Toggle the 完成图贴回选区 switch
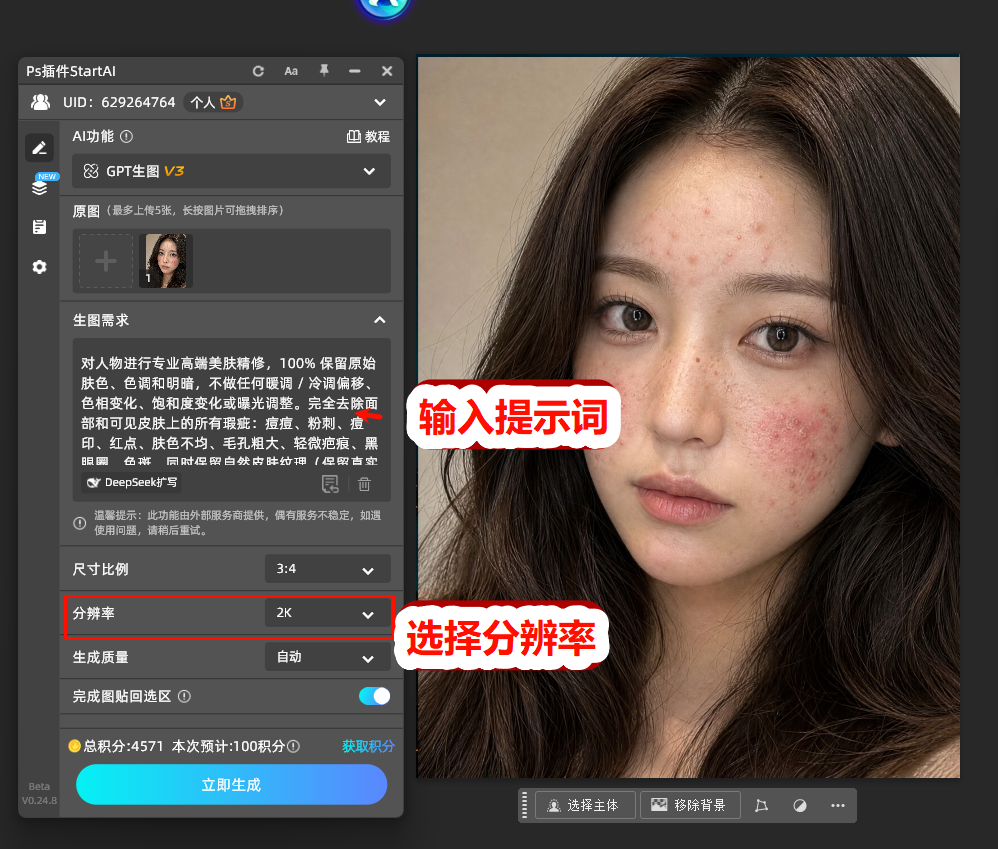Viewport: 998px width, 849px height. tap(374, 696)
